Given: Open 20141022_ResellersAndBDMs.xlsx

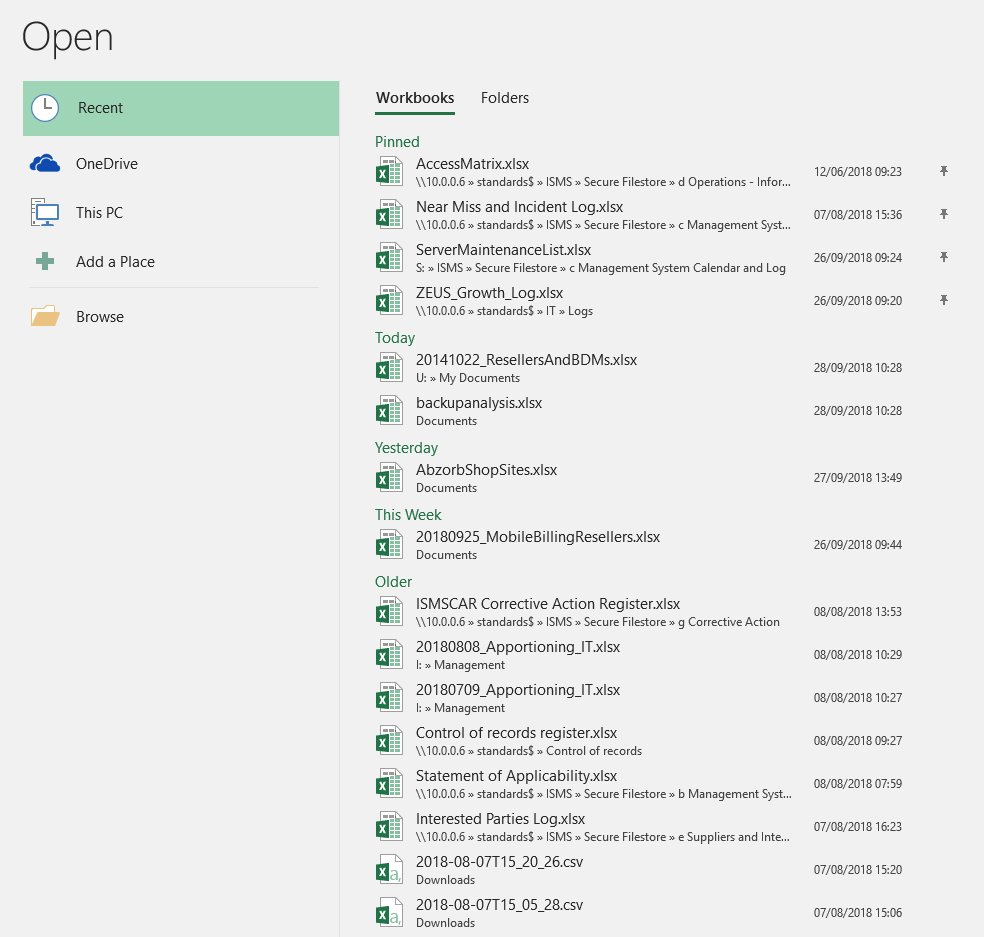Looking at the screenshot, I should 526,360.
